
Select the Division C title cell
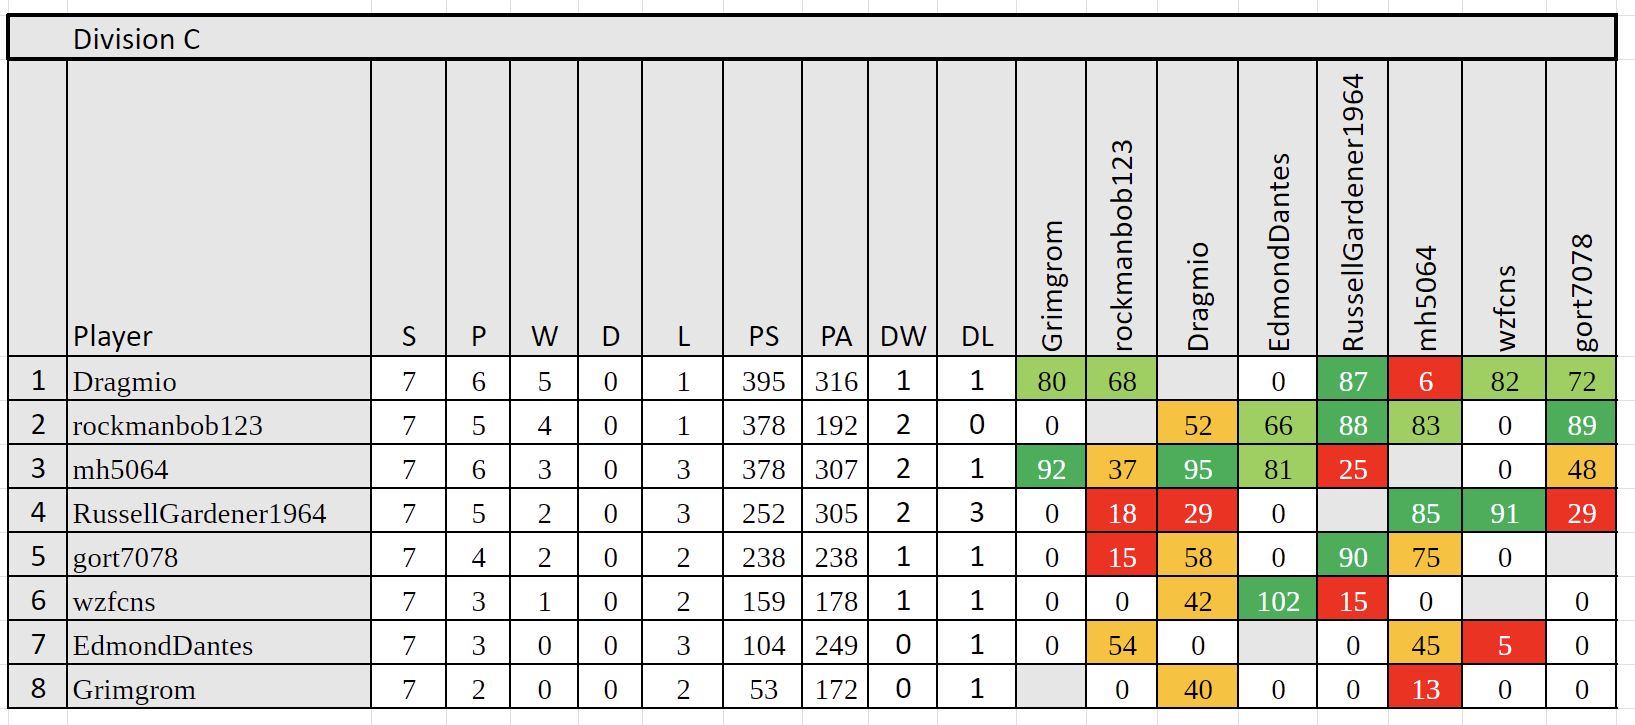coord(136,39)
